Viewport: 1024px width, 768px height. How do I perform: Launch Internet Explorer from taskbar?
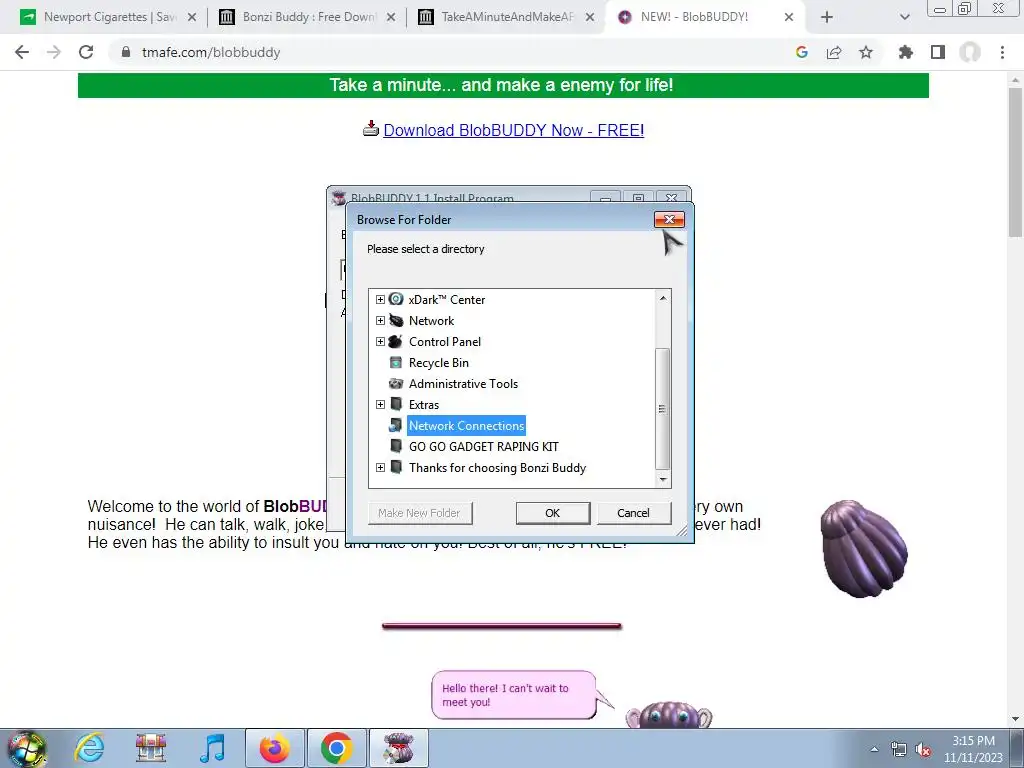tap(89, 748)
